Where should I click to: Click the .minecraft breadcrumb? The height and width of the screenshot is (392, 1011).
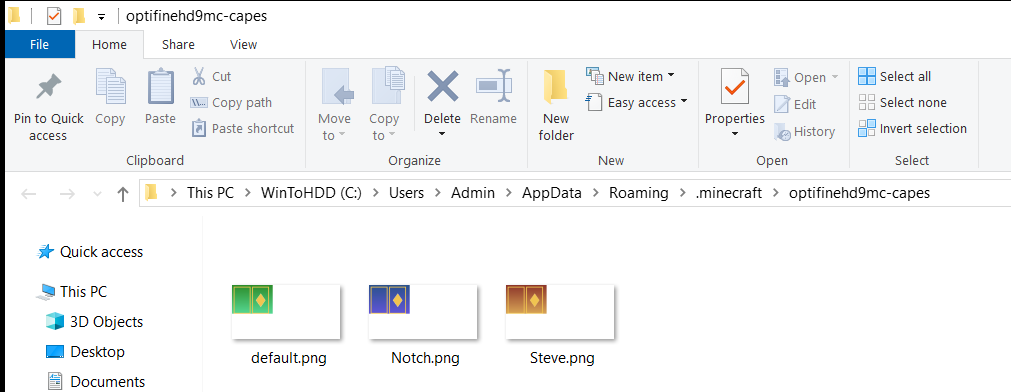[x=729, y=193]
